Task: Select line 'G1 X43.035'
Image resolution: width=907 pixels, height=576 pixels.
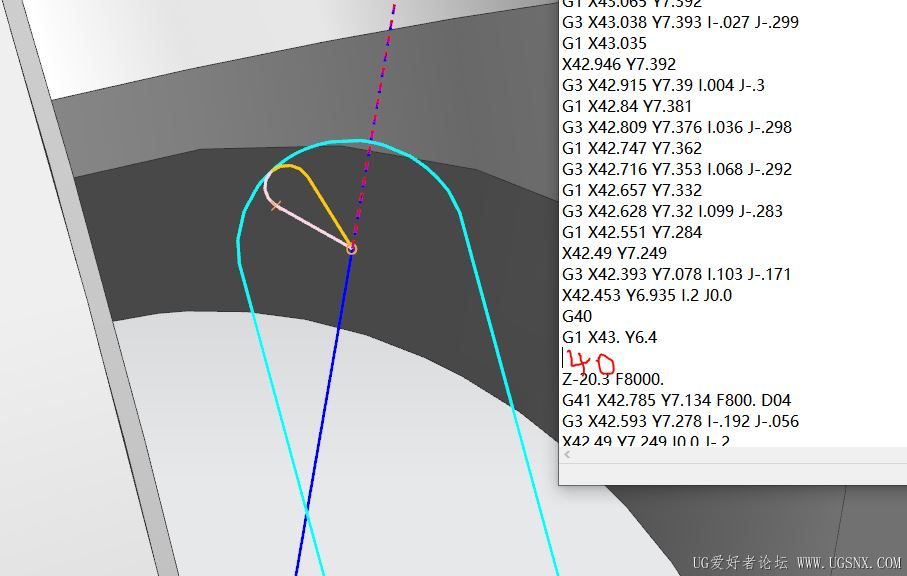Action: [x=604, y=43]
